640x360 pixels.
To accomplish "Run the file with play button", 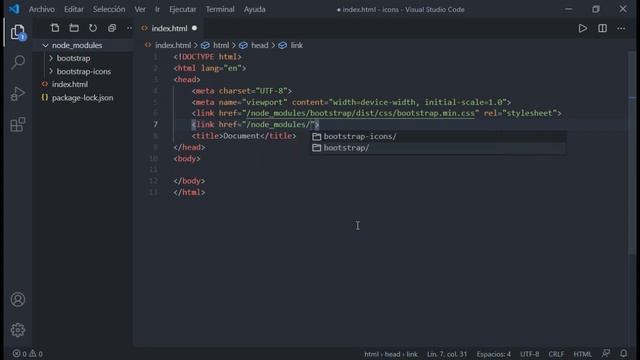I will (x=582, y=28).
